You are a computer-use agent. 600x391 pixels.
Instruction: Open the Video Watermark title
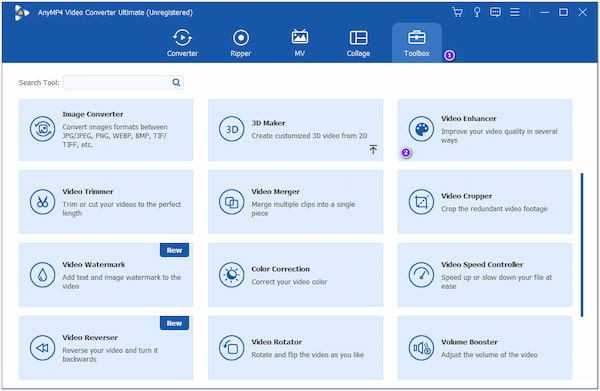[x=94, y=264]
